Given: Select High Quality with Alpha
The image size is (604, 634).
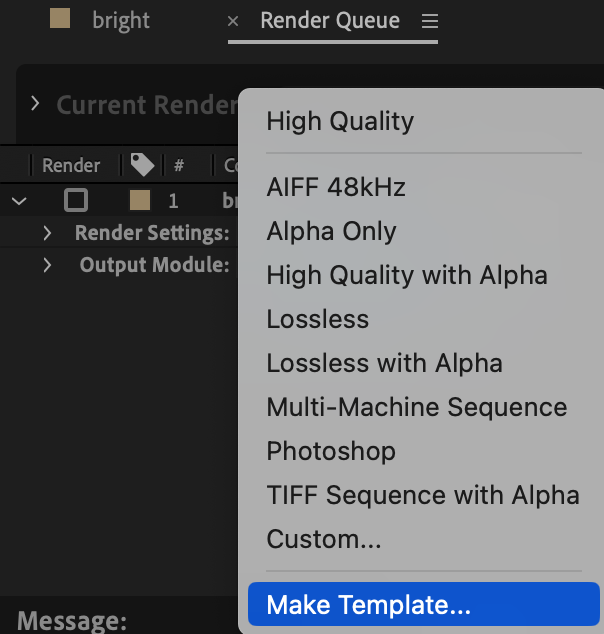Looking at the screenshot, I should tap(406, 275).
